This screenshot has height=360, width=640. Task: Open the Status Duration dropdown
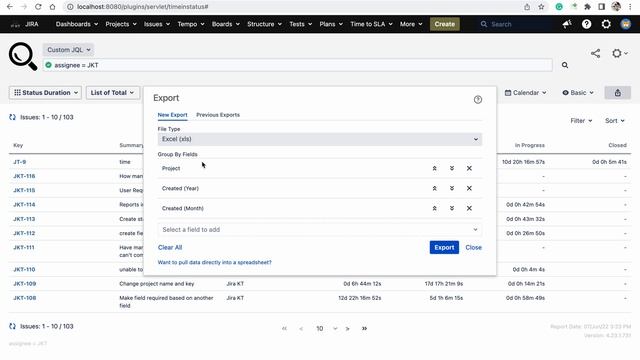[x=45, y=93]
